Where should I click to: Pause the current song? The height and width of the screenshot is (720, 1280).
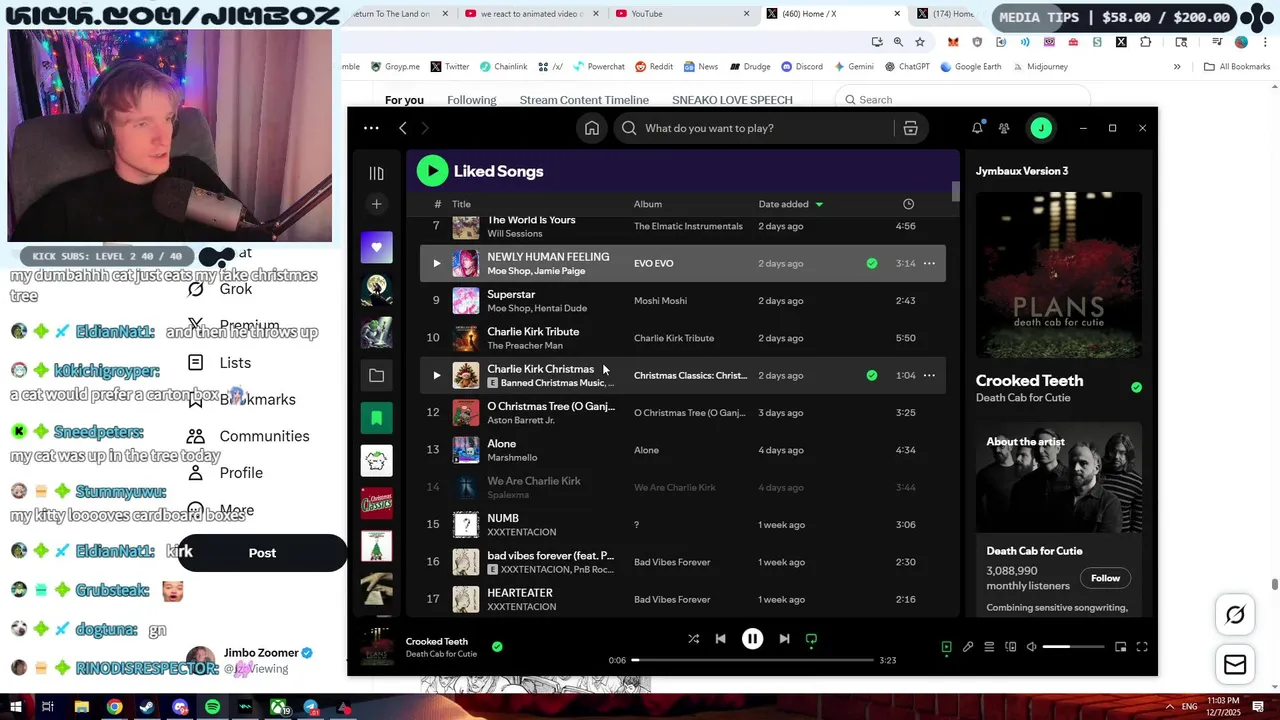(752, 639)
